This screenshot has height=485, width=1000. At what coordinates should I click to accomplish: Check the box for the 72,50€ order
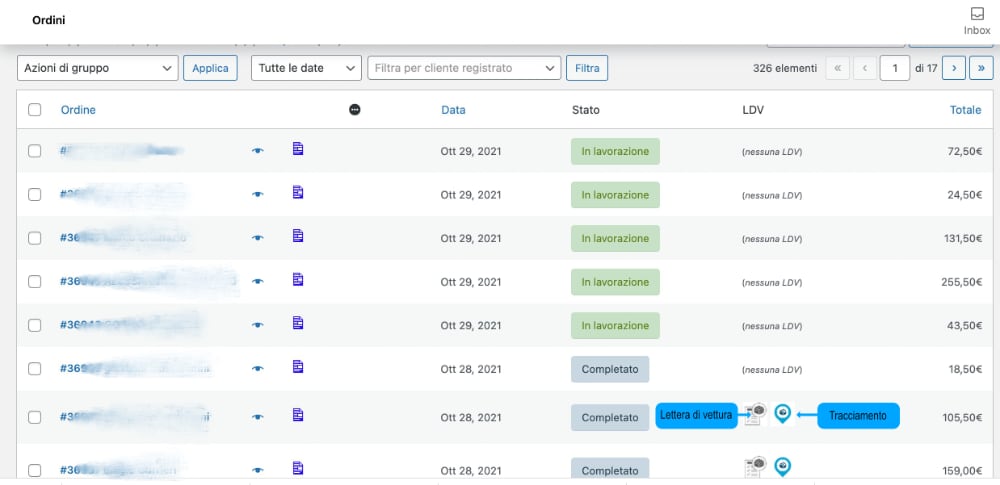pos(35,151)
